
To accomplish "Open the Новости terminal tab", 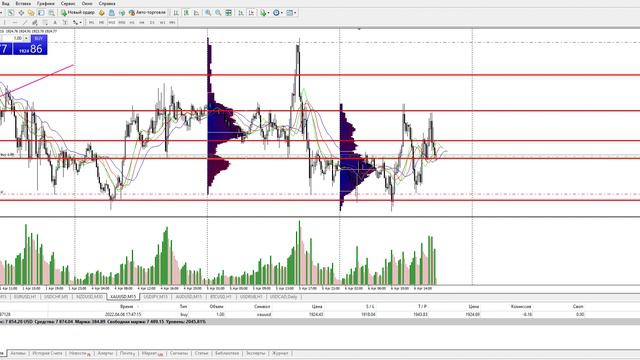I will pyautogui.click(x=79, y=353).
